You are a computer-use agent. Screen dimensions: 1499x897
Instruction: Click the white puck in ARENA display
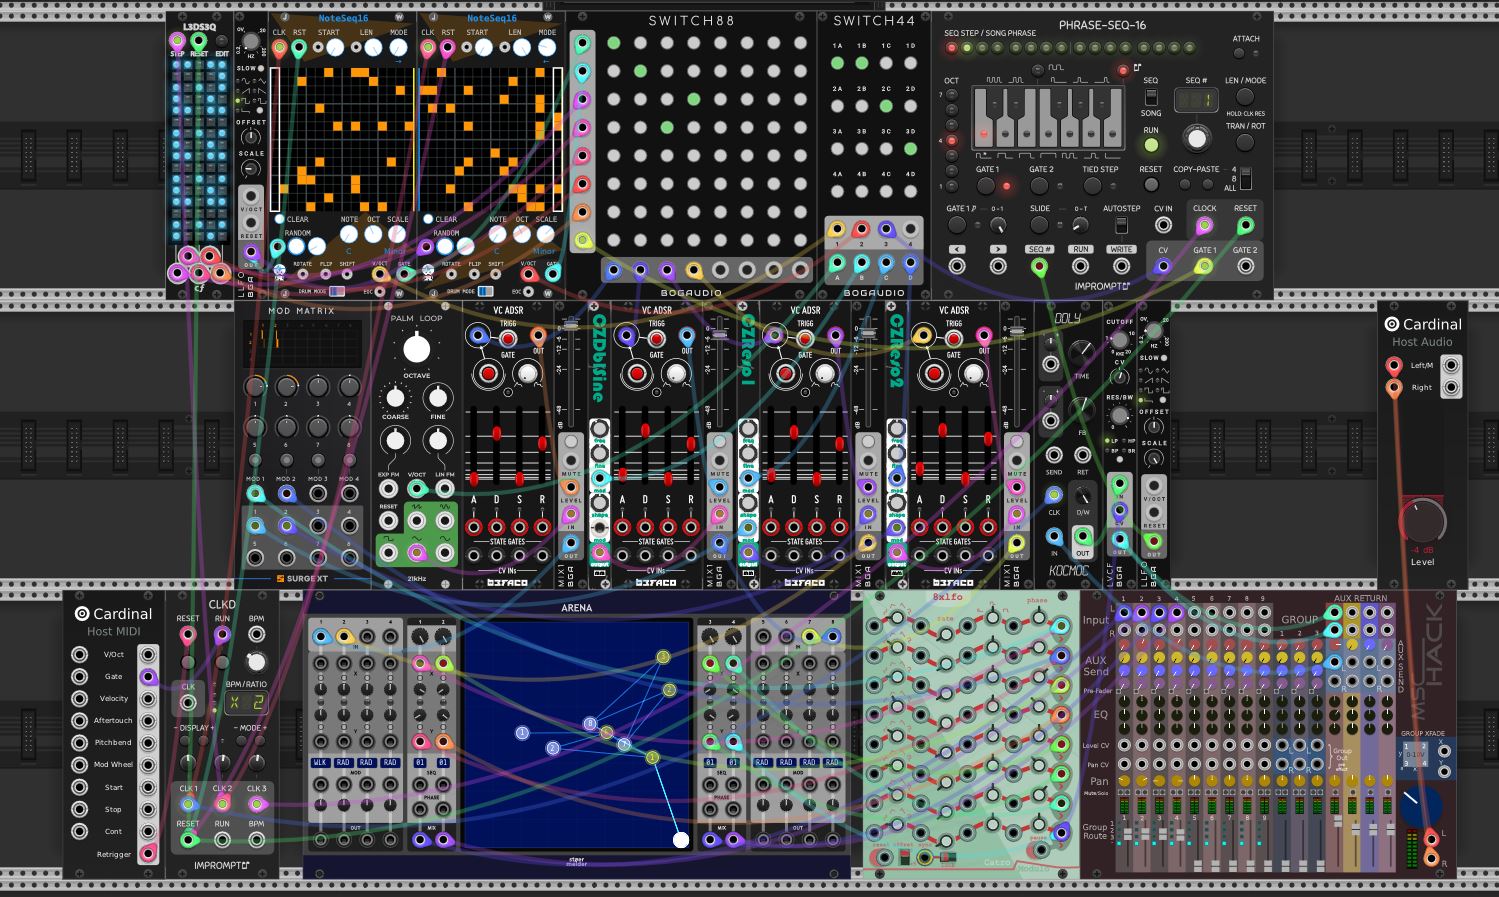point(681,839)
